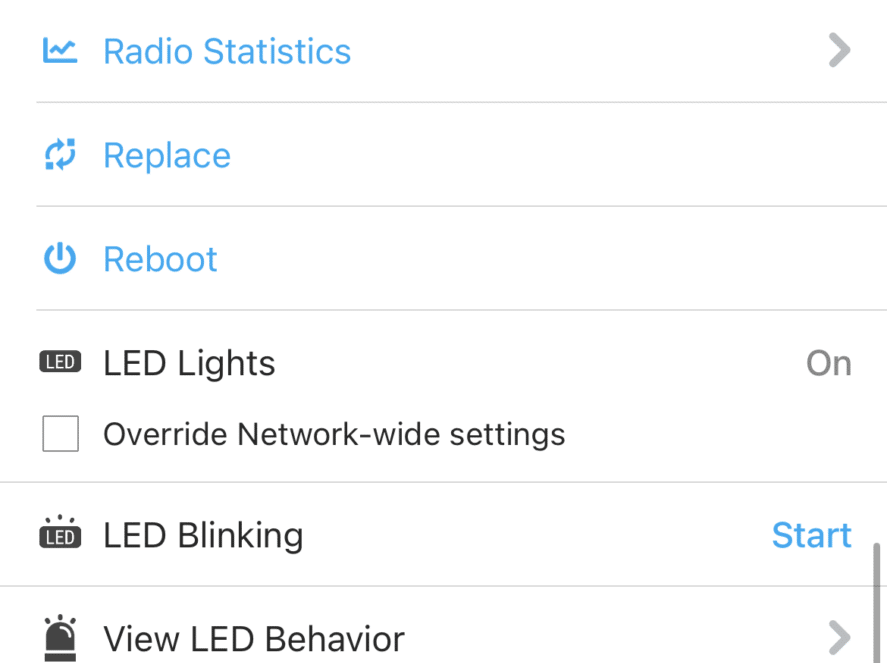Click the LED Lights badge icon
The image size is (887, 663).
pyautogui.click(x=60, y=362)
